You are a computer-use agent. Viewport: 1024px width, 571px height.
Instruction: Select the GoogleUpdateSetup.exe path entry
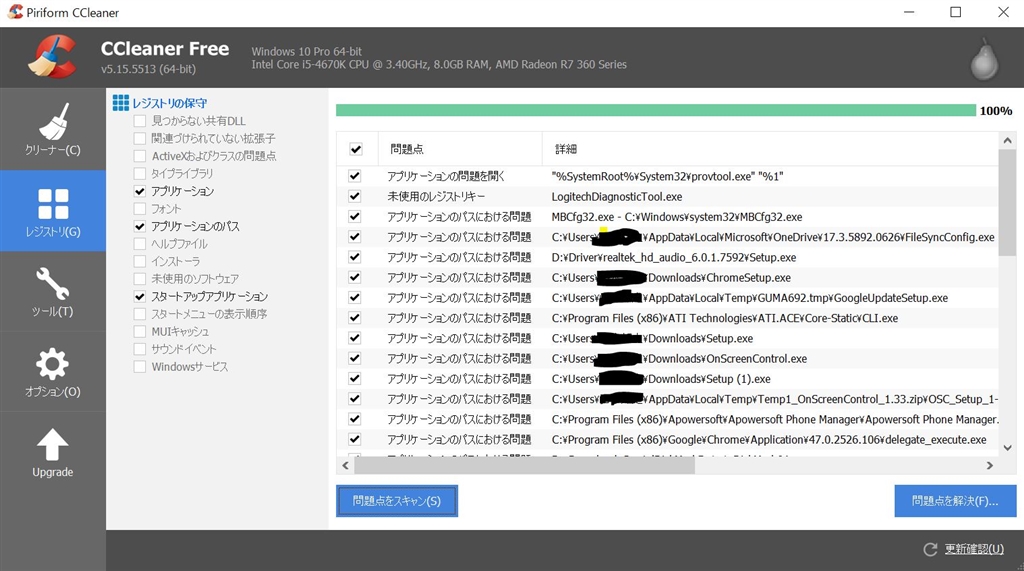(750, 297)
